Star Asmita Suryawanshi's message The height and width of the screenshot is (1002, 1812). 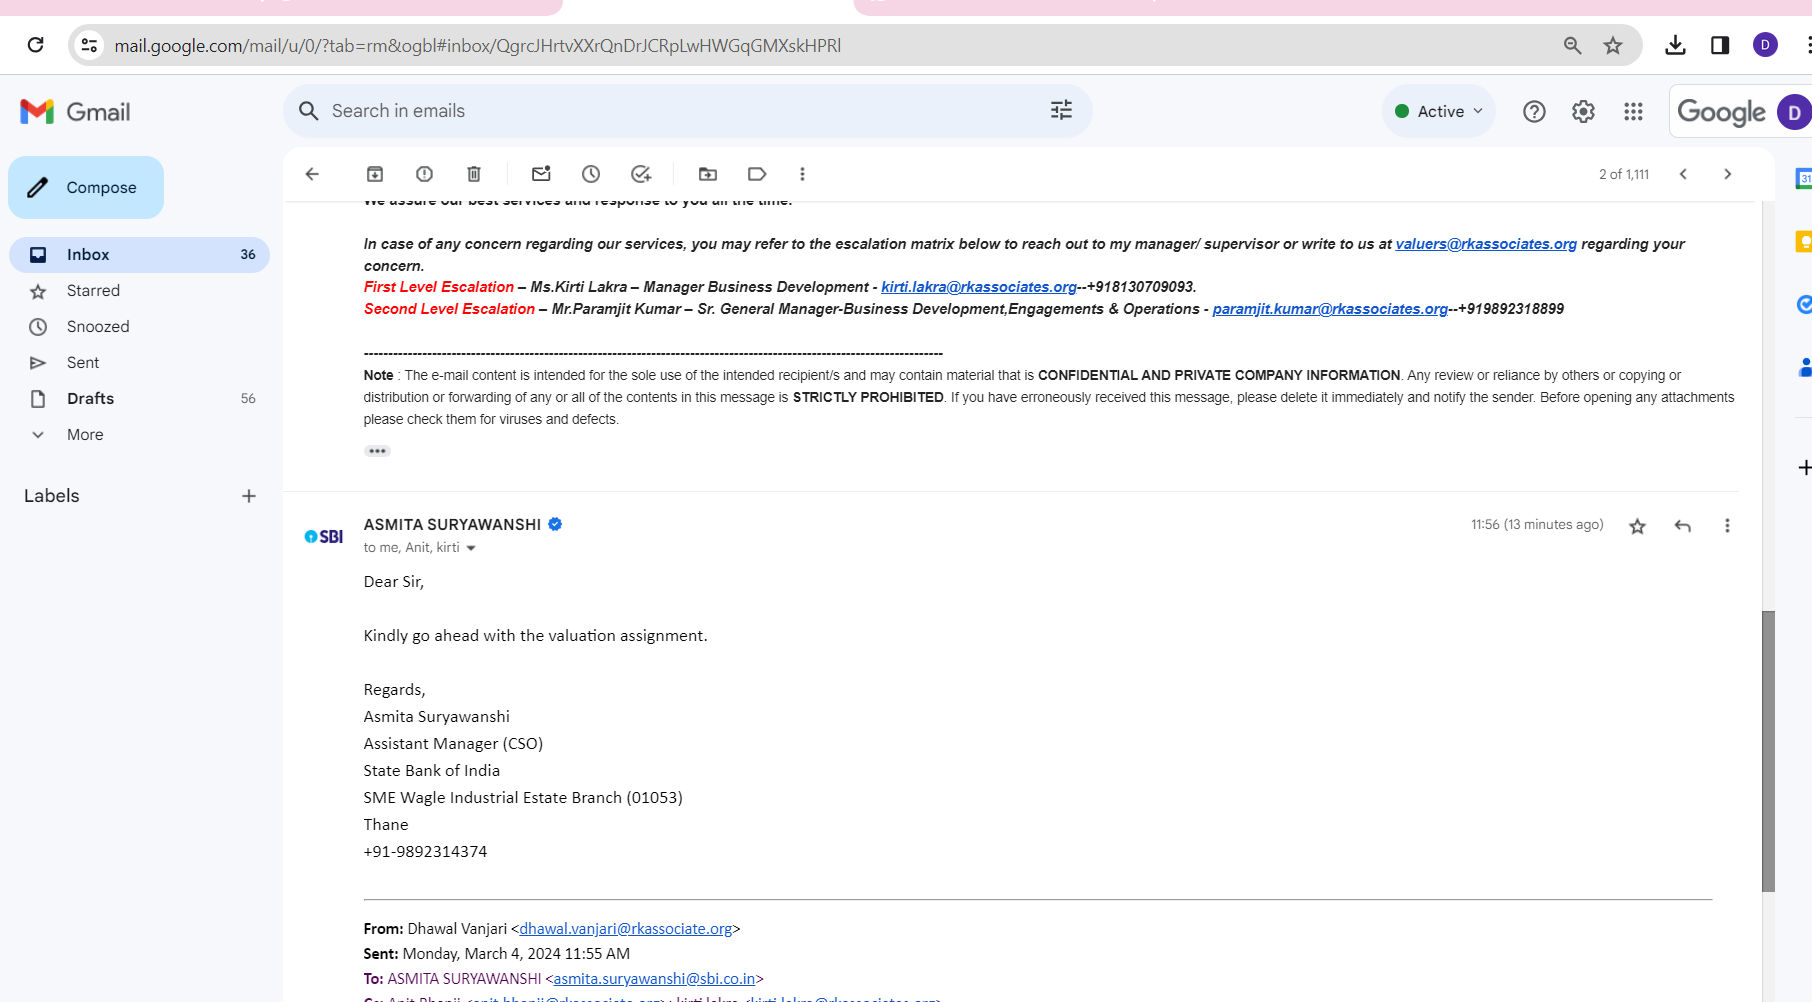pos(1637,526)
